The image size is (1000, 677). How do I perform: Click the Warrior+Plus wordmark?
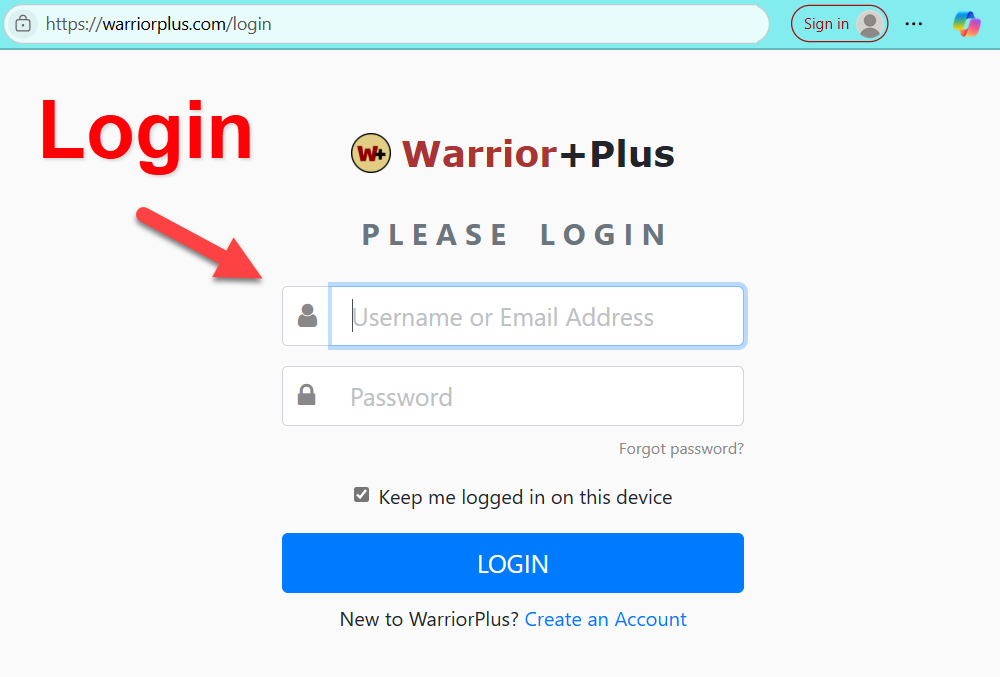point(538,154)
